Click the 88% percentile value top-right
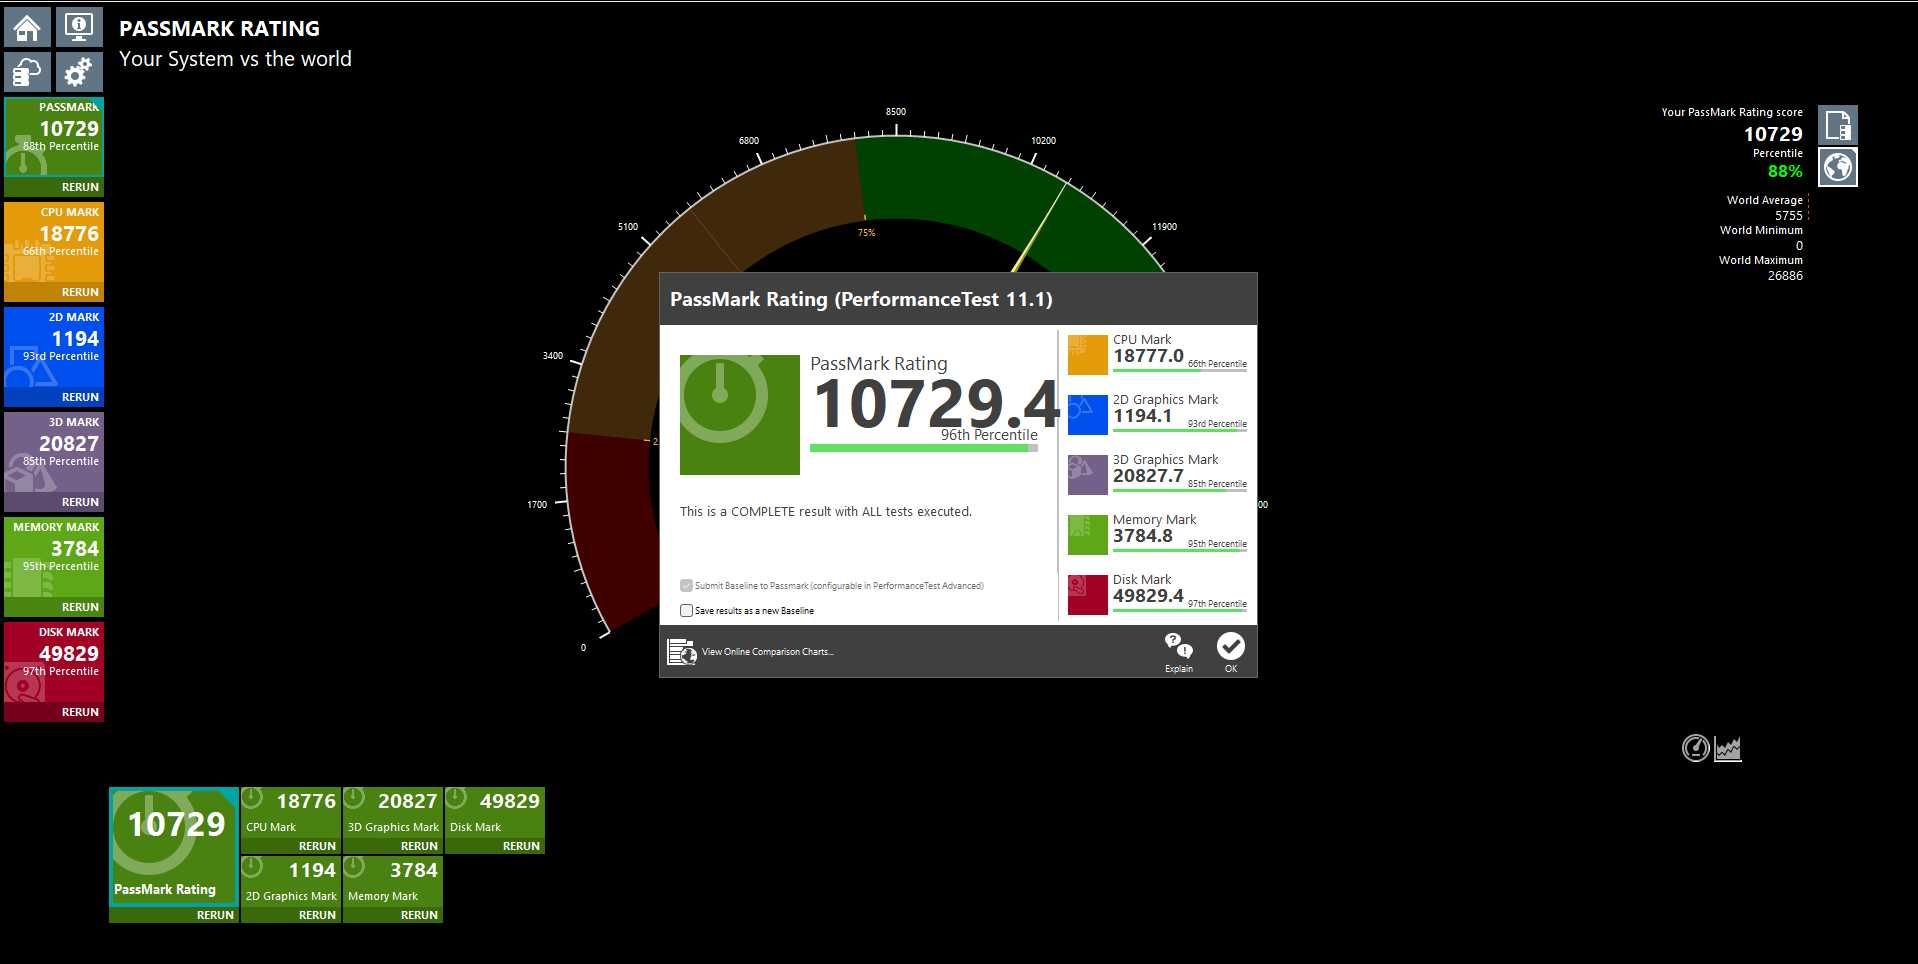 pyautogui.click(x=1785, y=171)
